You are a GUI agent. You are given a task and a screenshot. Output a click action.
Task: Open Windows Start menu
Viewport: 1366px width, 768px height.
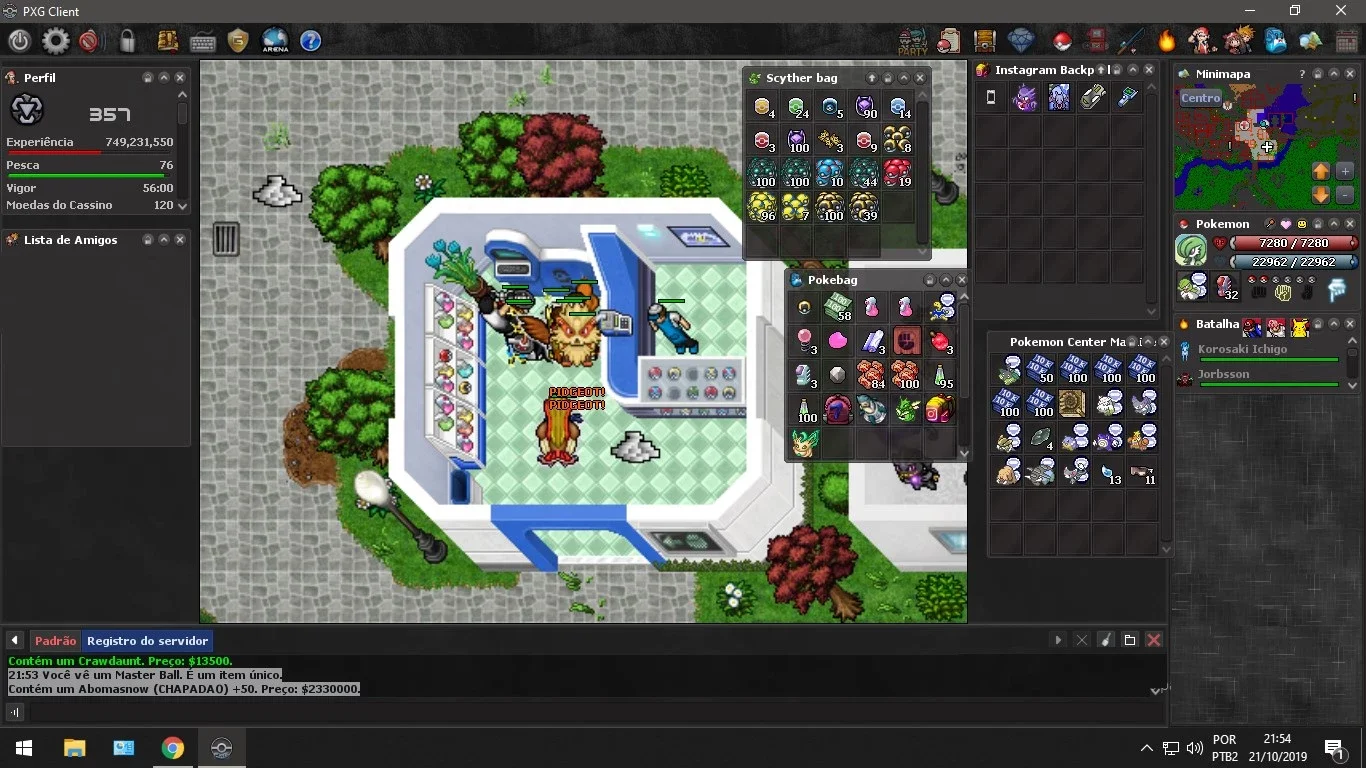pos(23,748)
